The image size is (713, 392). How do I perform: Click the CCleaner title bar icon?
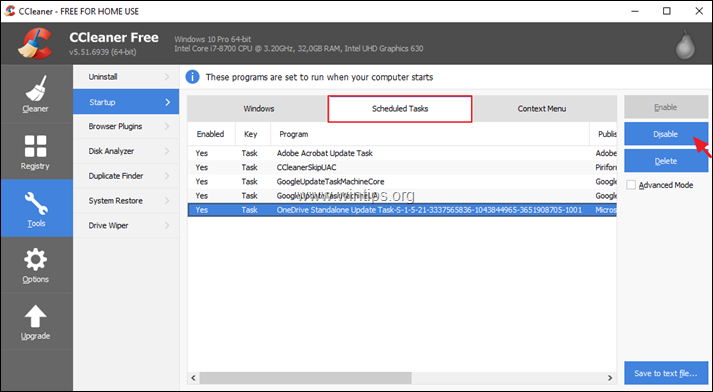[10, 11]
